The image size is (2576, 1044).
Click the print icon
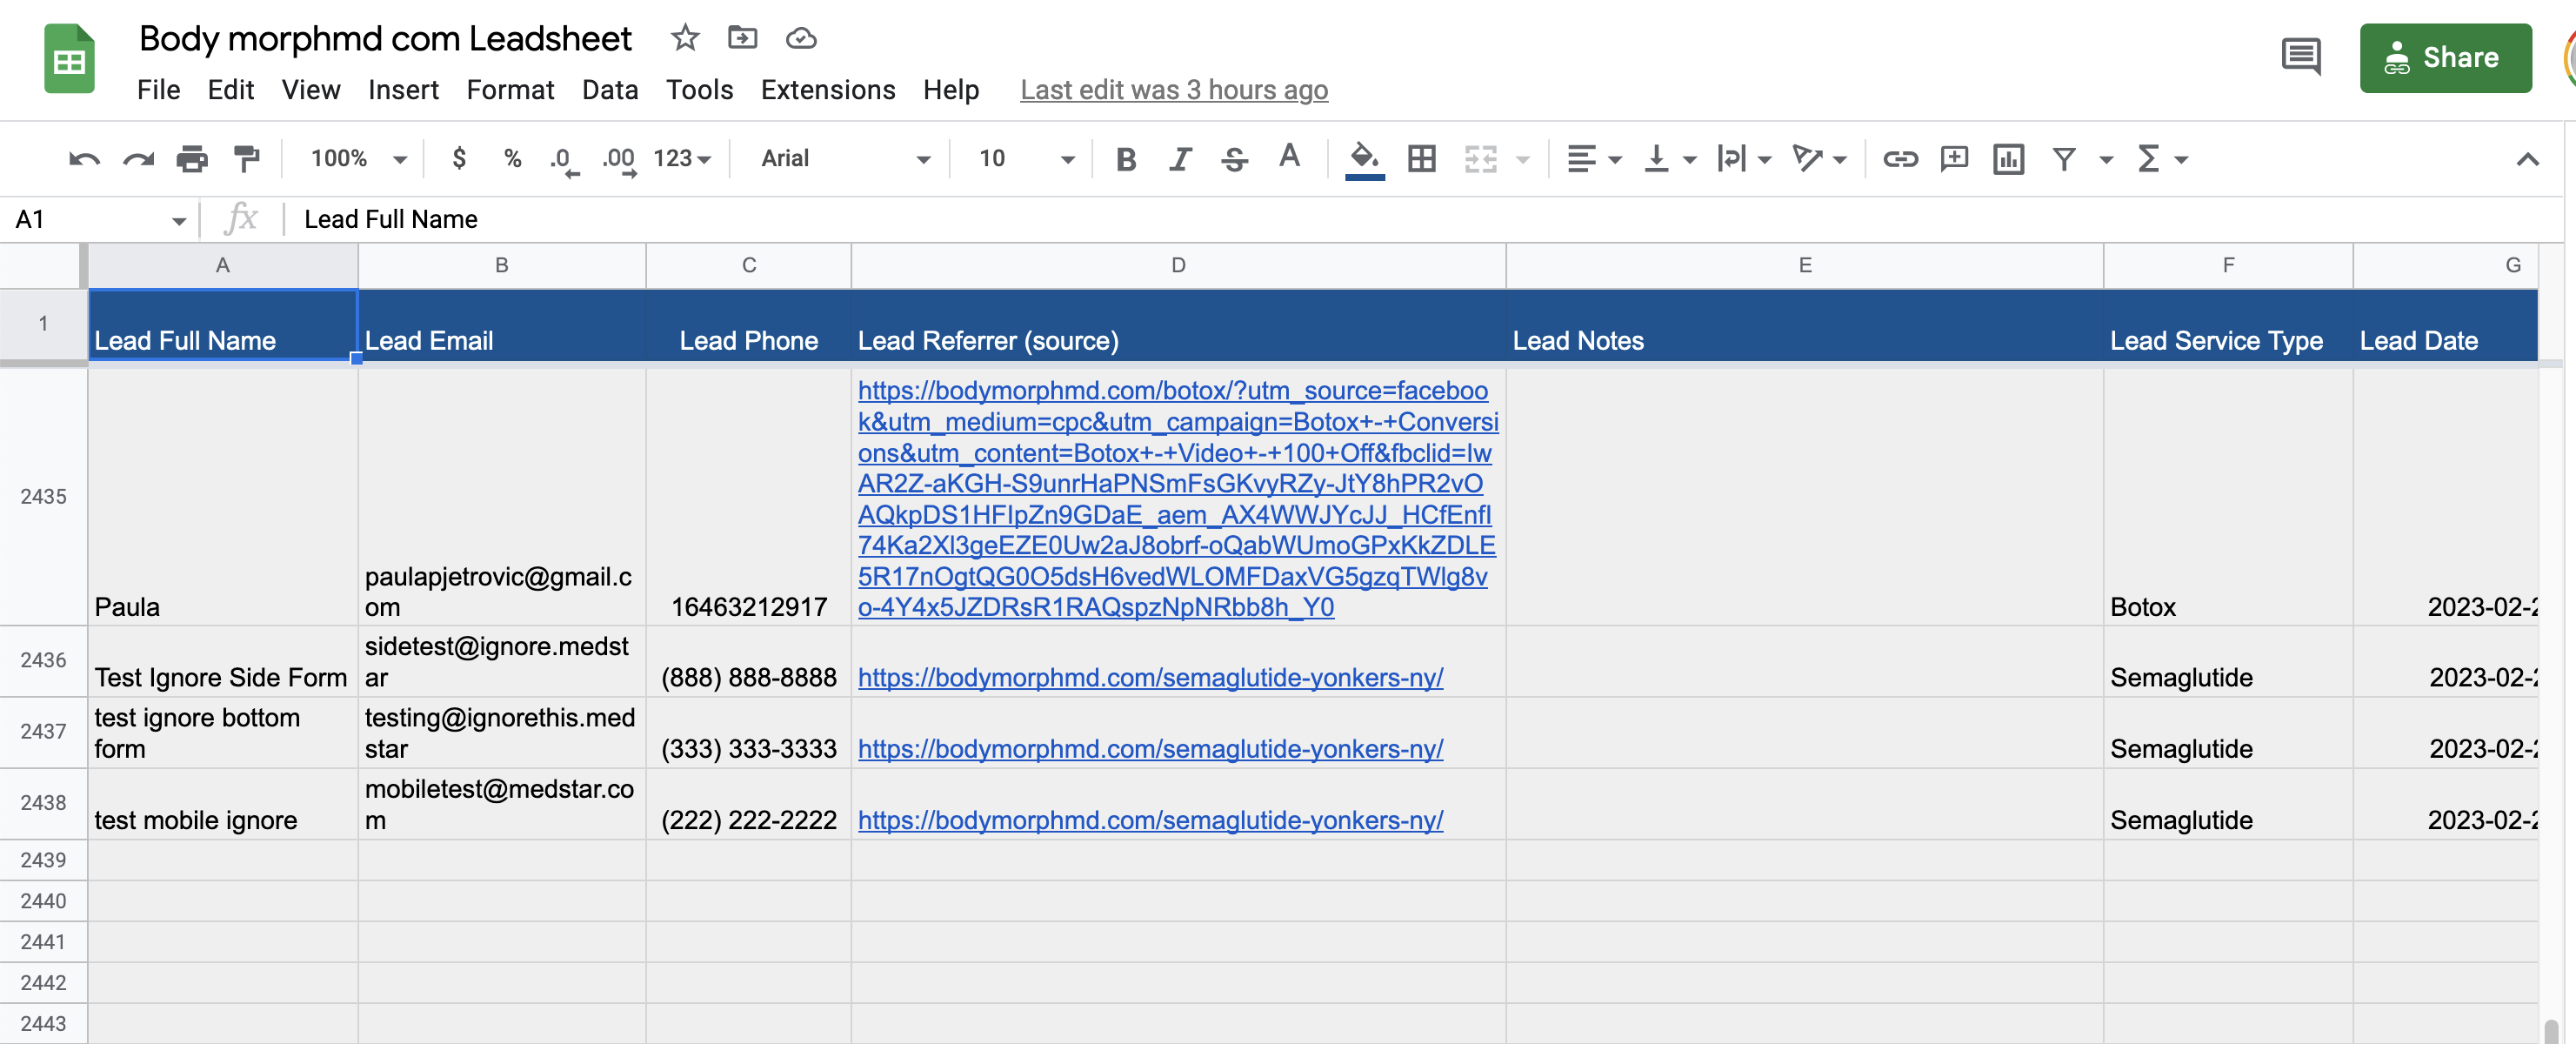point(192,159)
